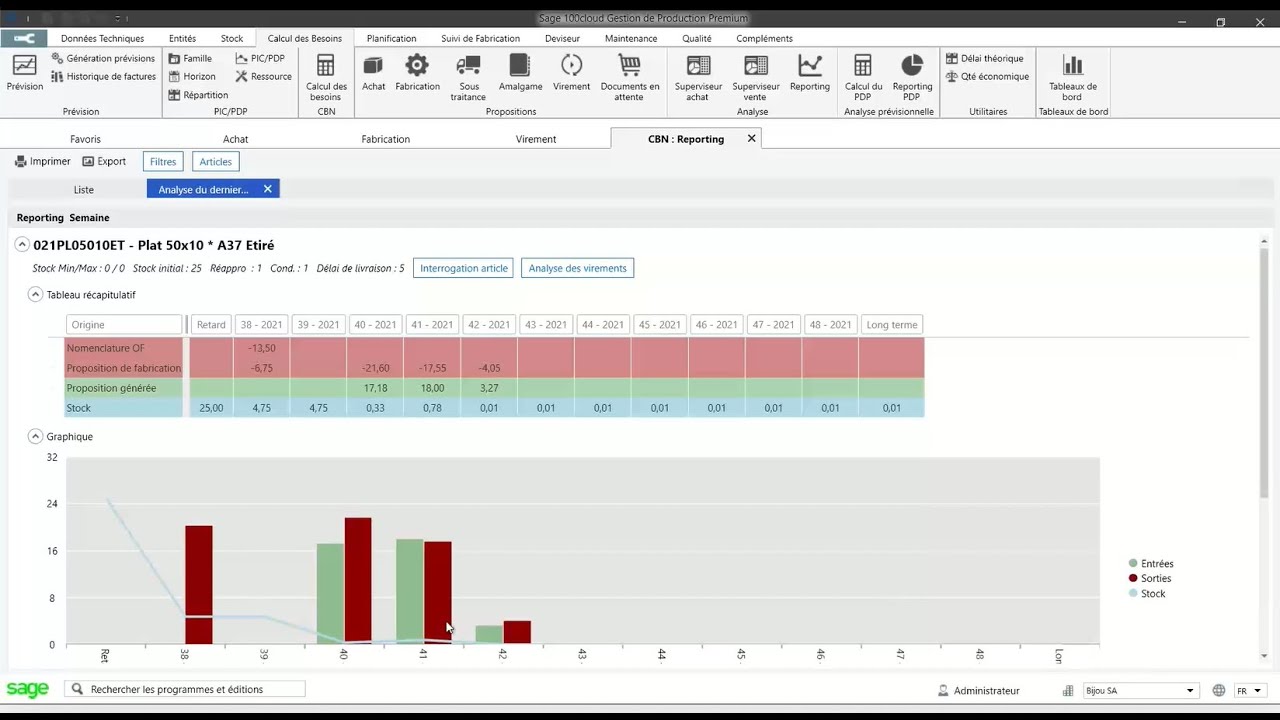The height and width of the screenshot is (720, 1280).
Task: Open Compléments ribbon tab
Action: [x=764, y=38]
